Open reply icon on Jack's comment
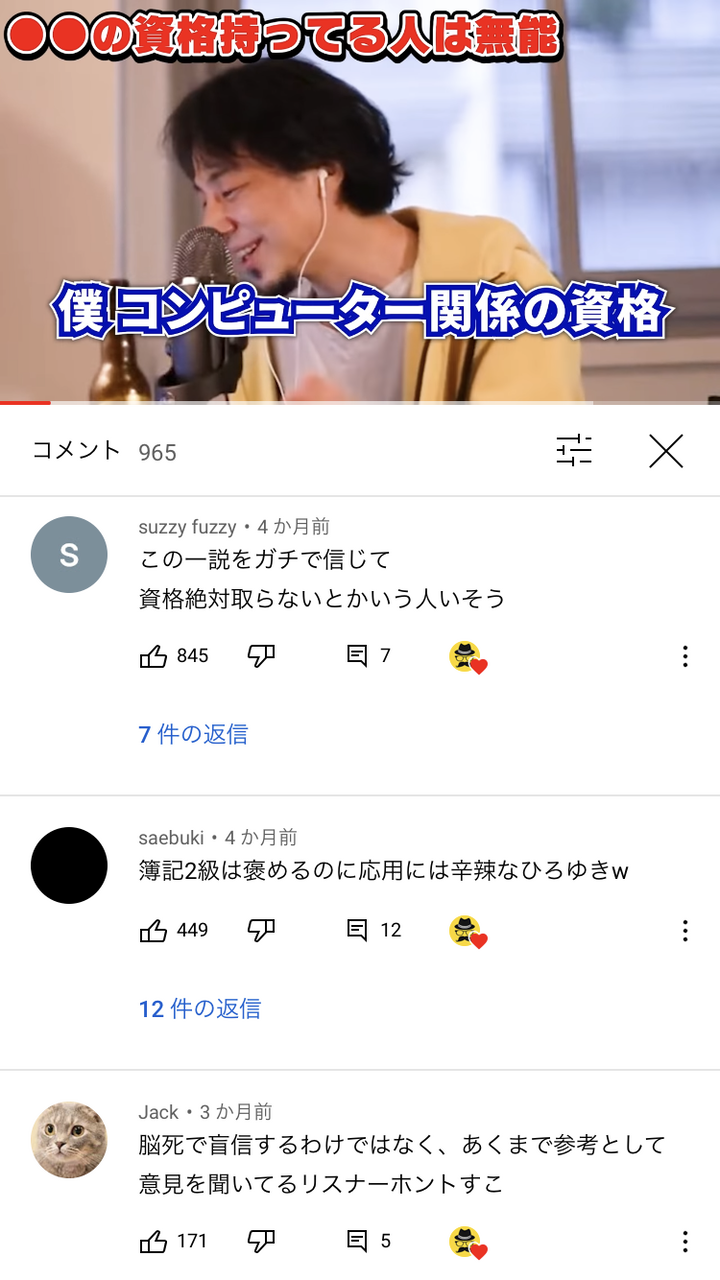The height and width of the screenshot is (1280, 720). click(356, 1242)
